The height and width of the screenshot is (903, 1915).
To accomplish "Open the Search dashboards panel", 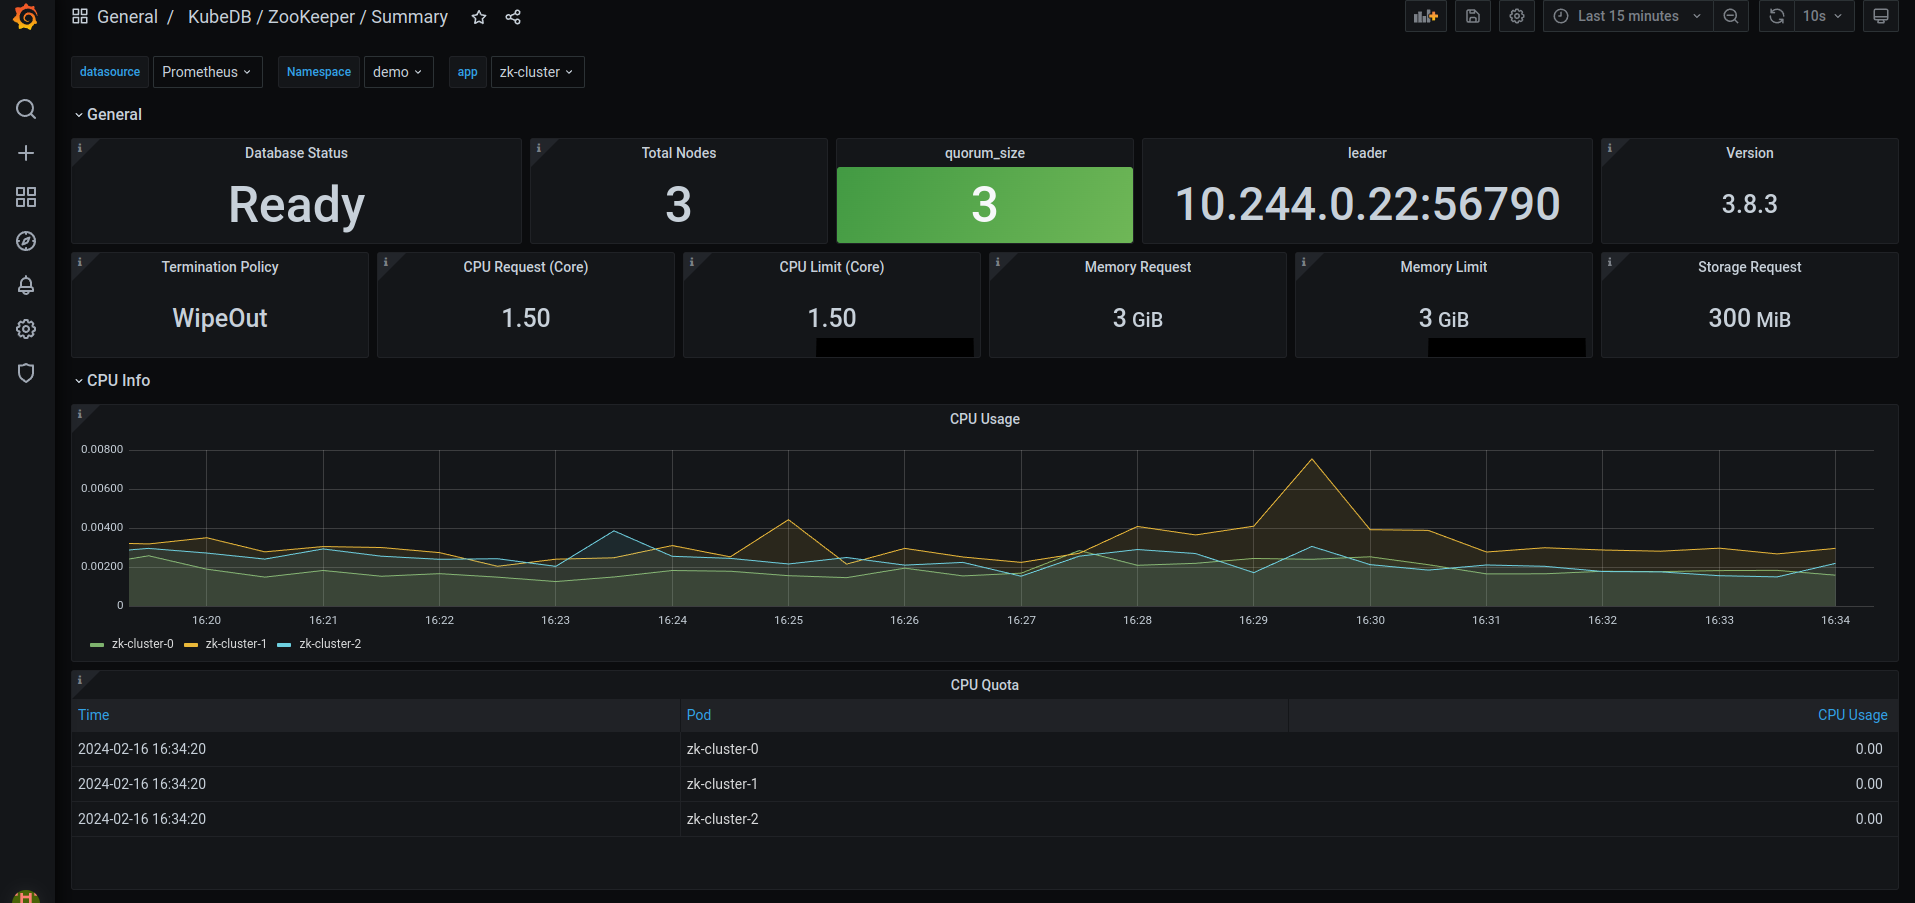I will pos(26,109).
